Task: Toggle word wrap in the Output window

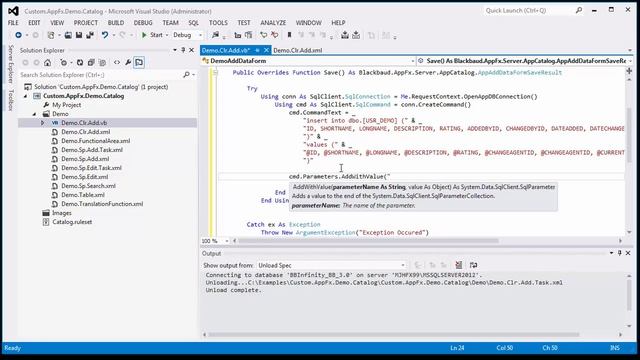Action: [473, 265]
